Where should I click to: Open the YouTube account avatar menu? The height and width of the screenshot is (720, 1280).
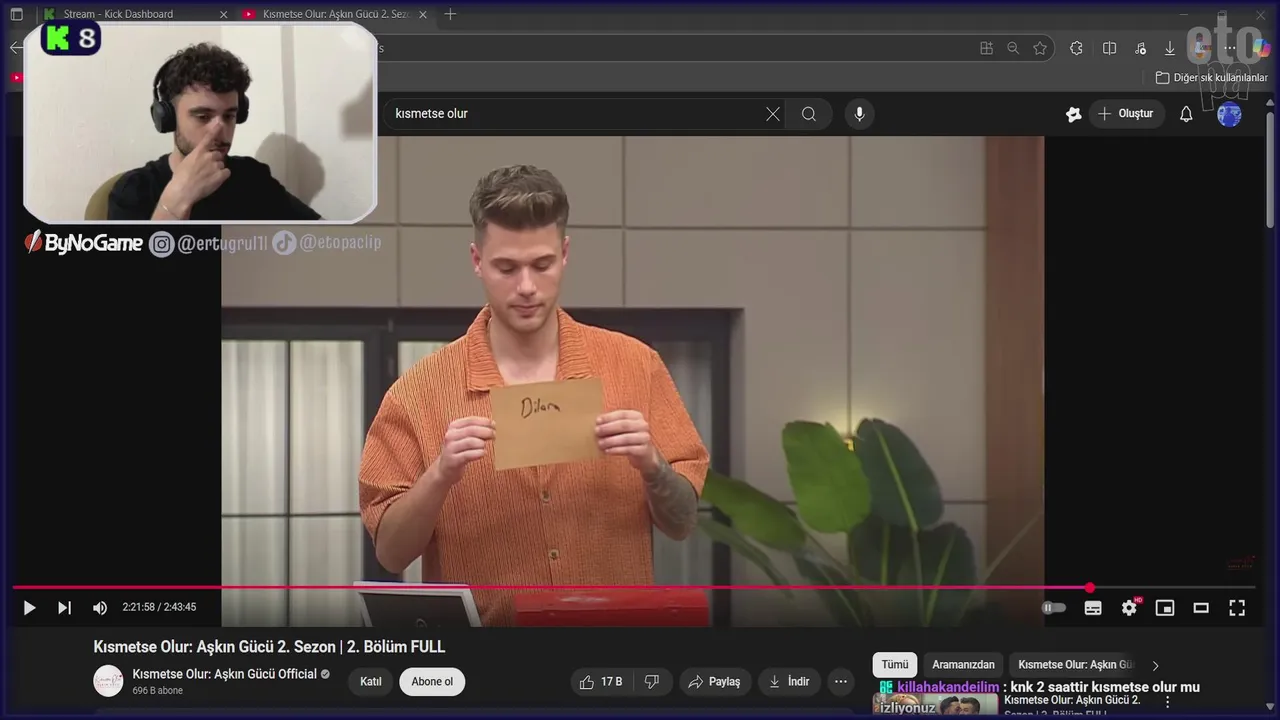point(1229,114)
